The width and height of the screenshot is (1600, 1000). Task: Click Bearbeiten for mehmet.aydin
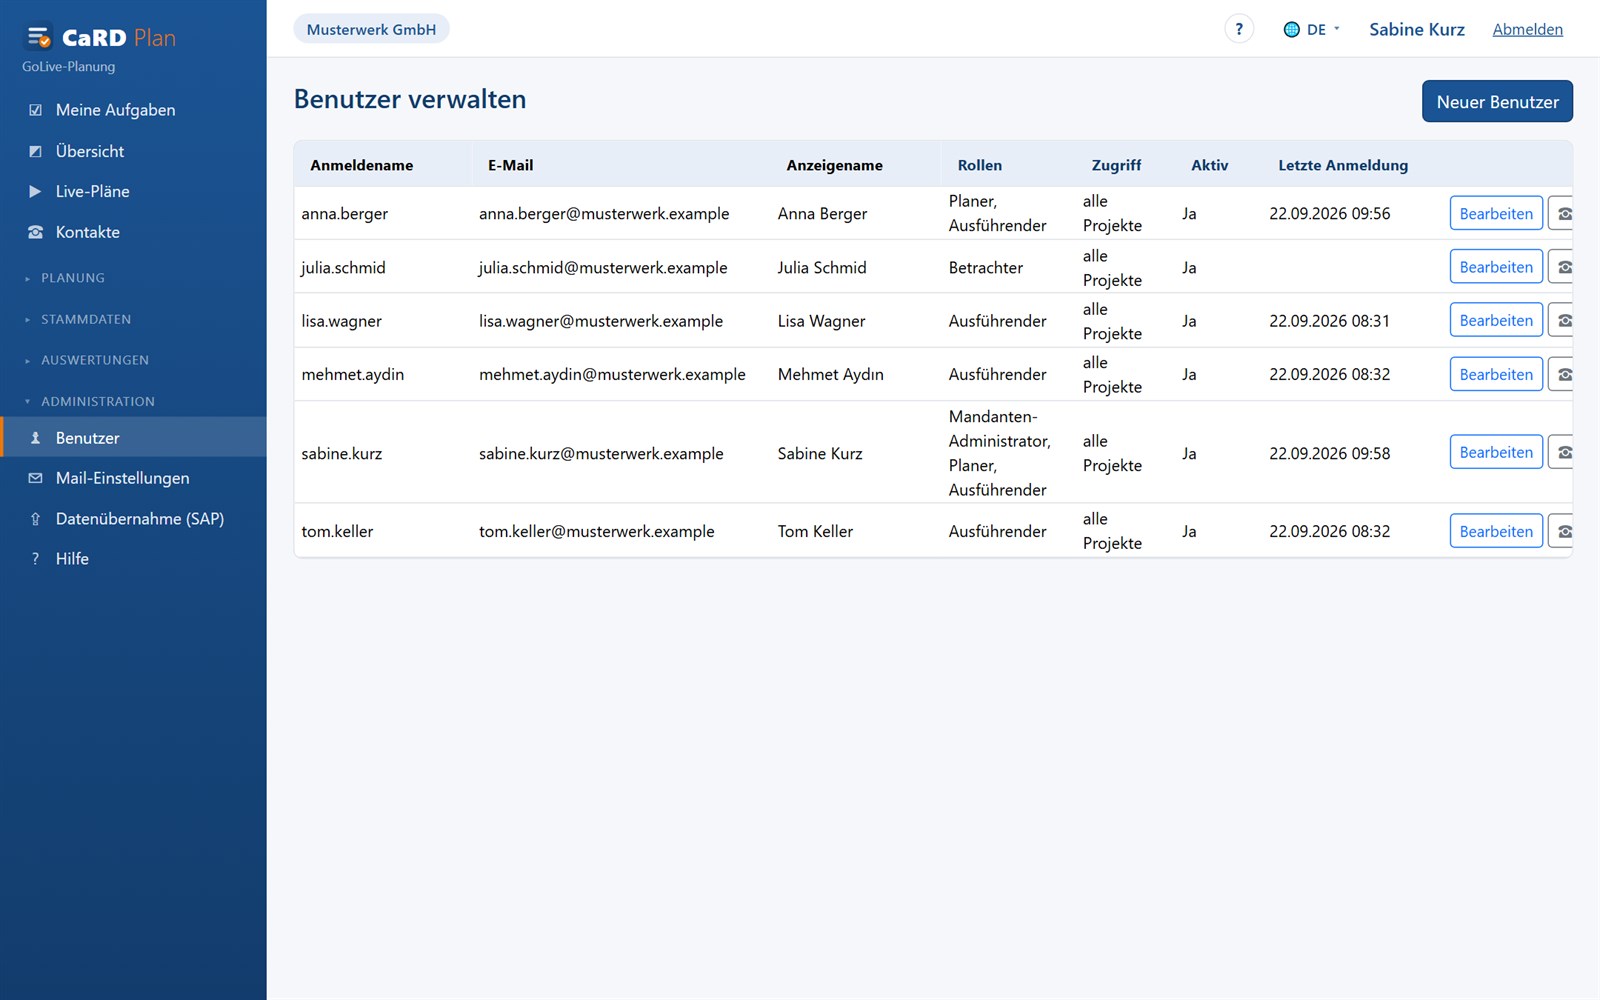click(1496, 374)
